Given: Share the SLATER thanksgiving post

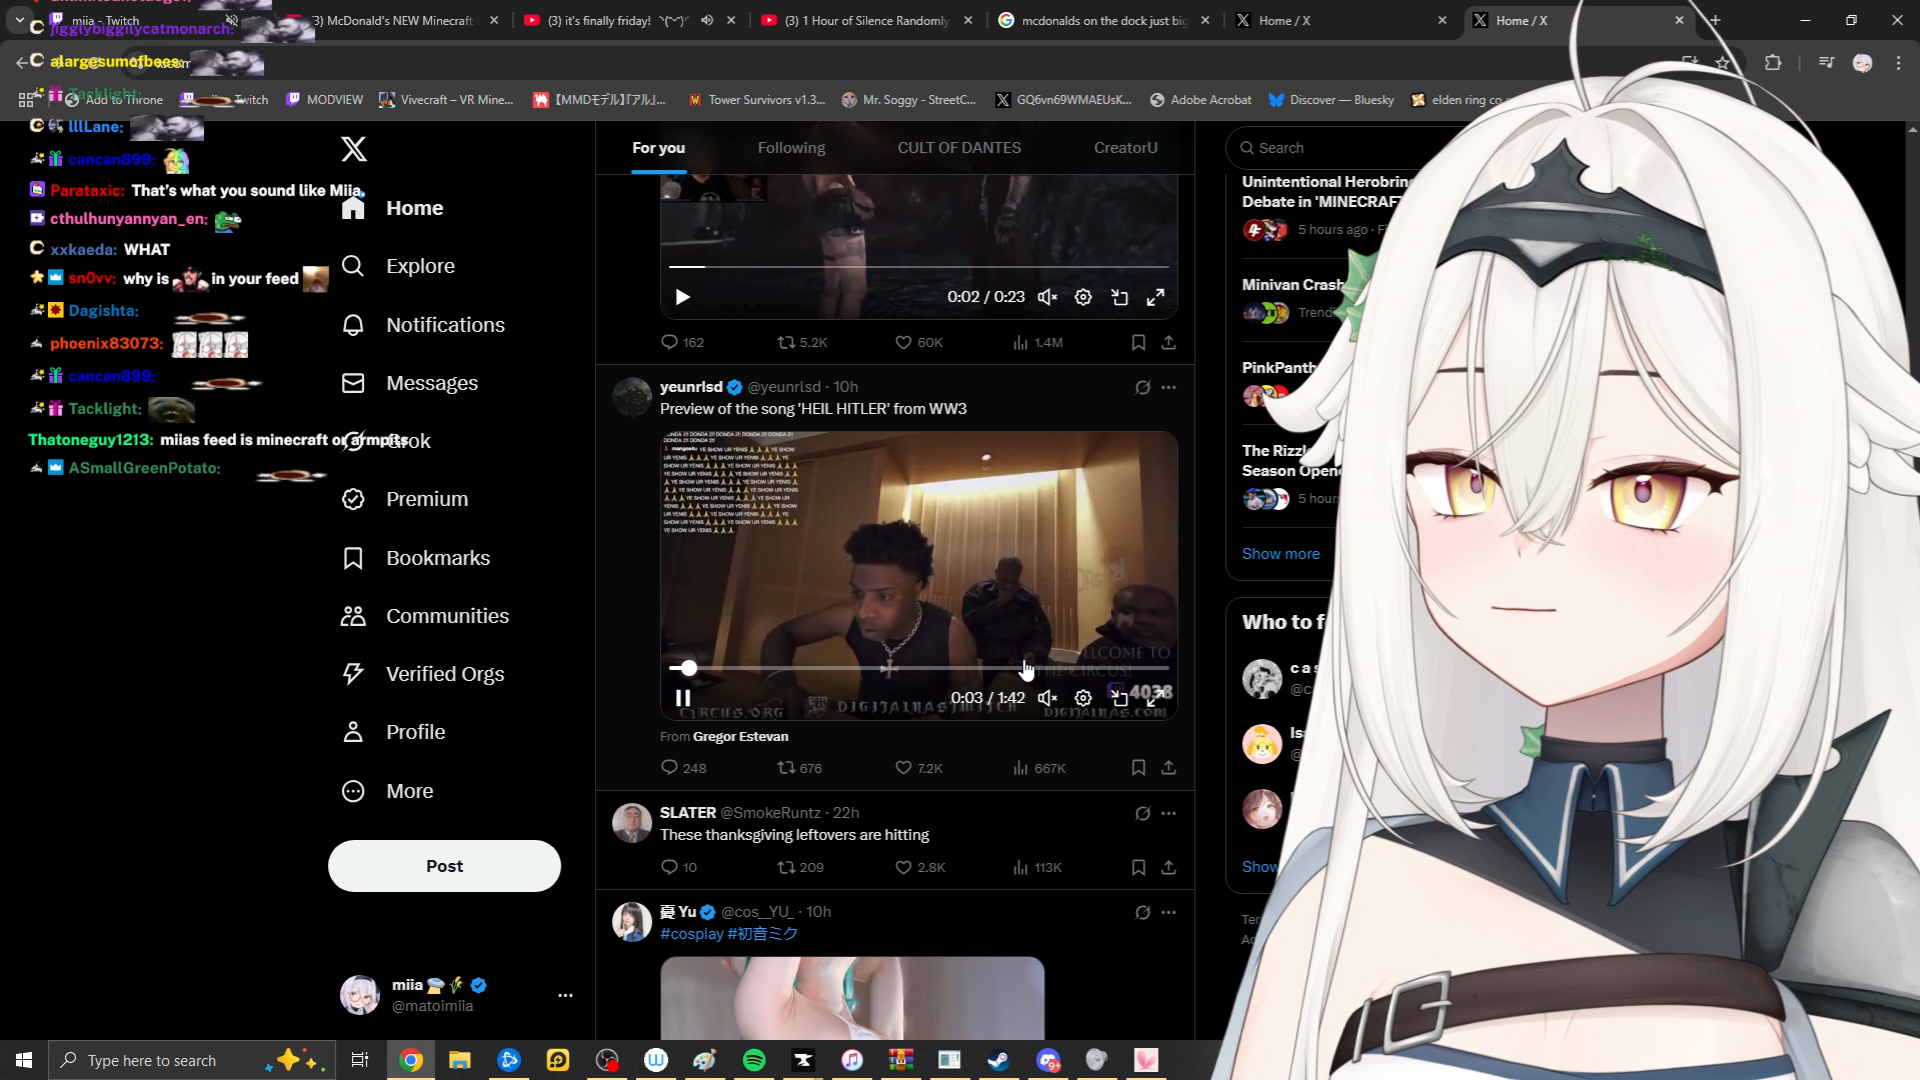Looking at the screenshot, I should click(x=1168, y=867).
